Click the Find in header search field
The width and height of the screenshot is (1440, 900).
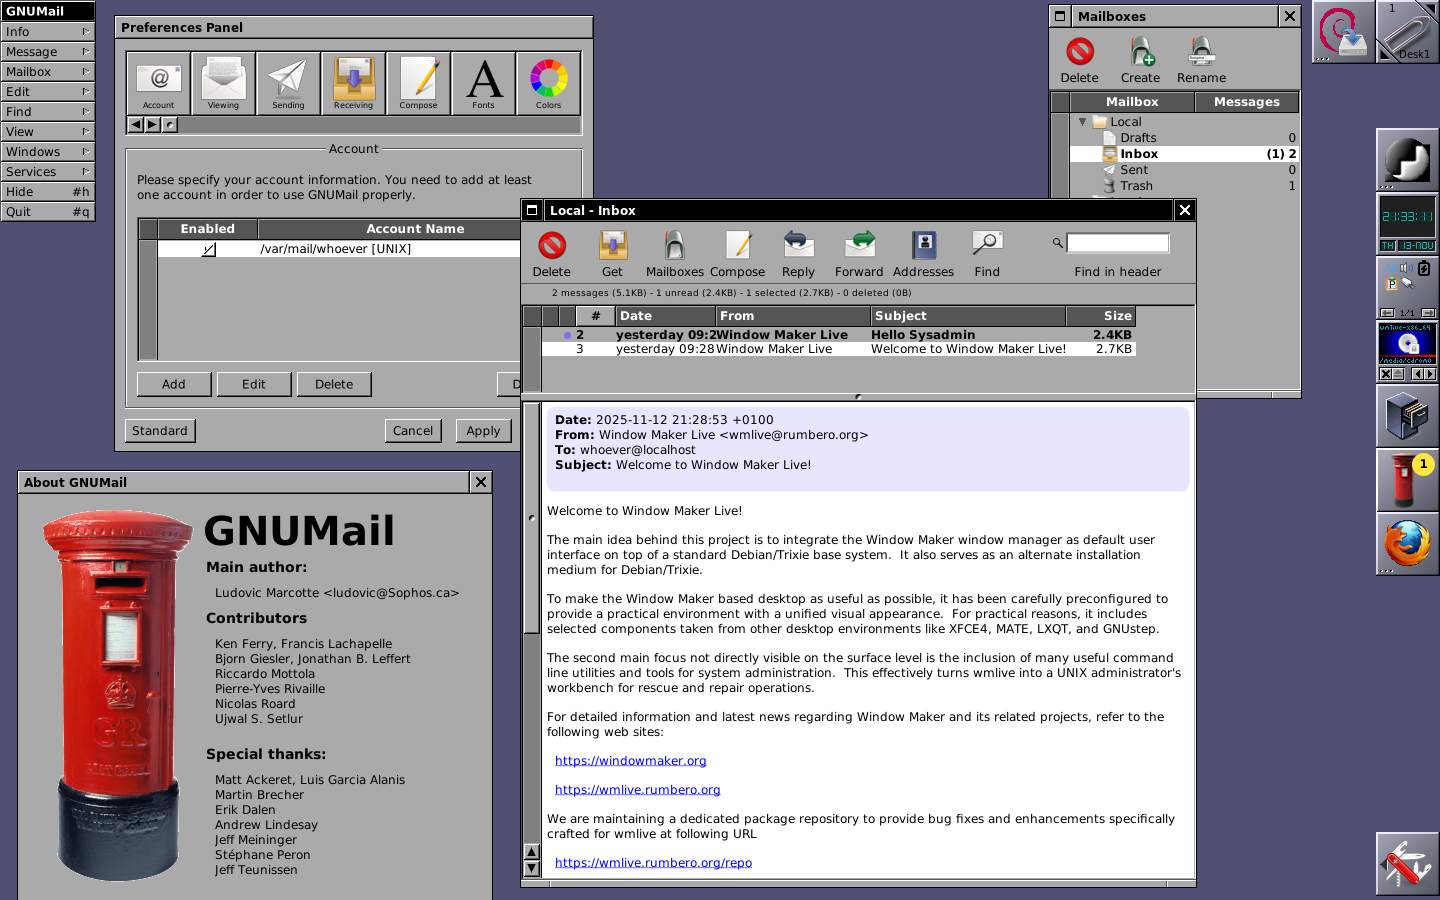tap(1118, 243)
